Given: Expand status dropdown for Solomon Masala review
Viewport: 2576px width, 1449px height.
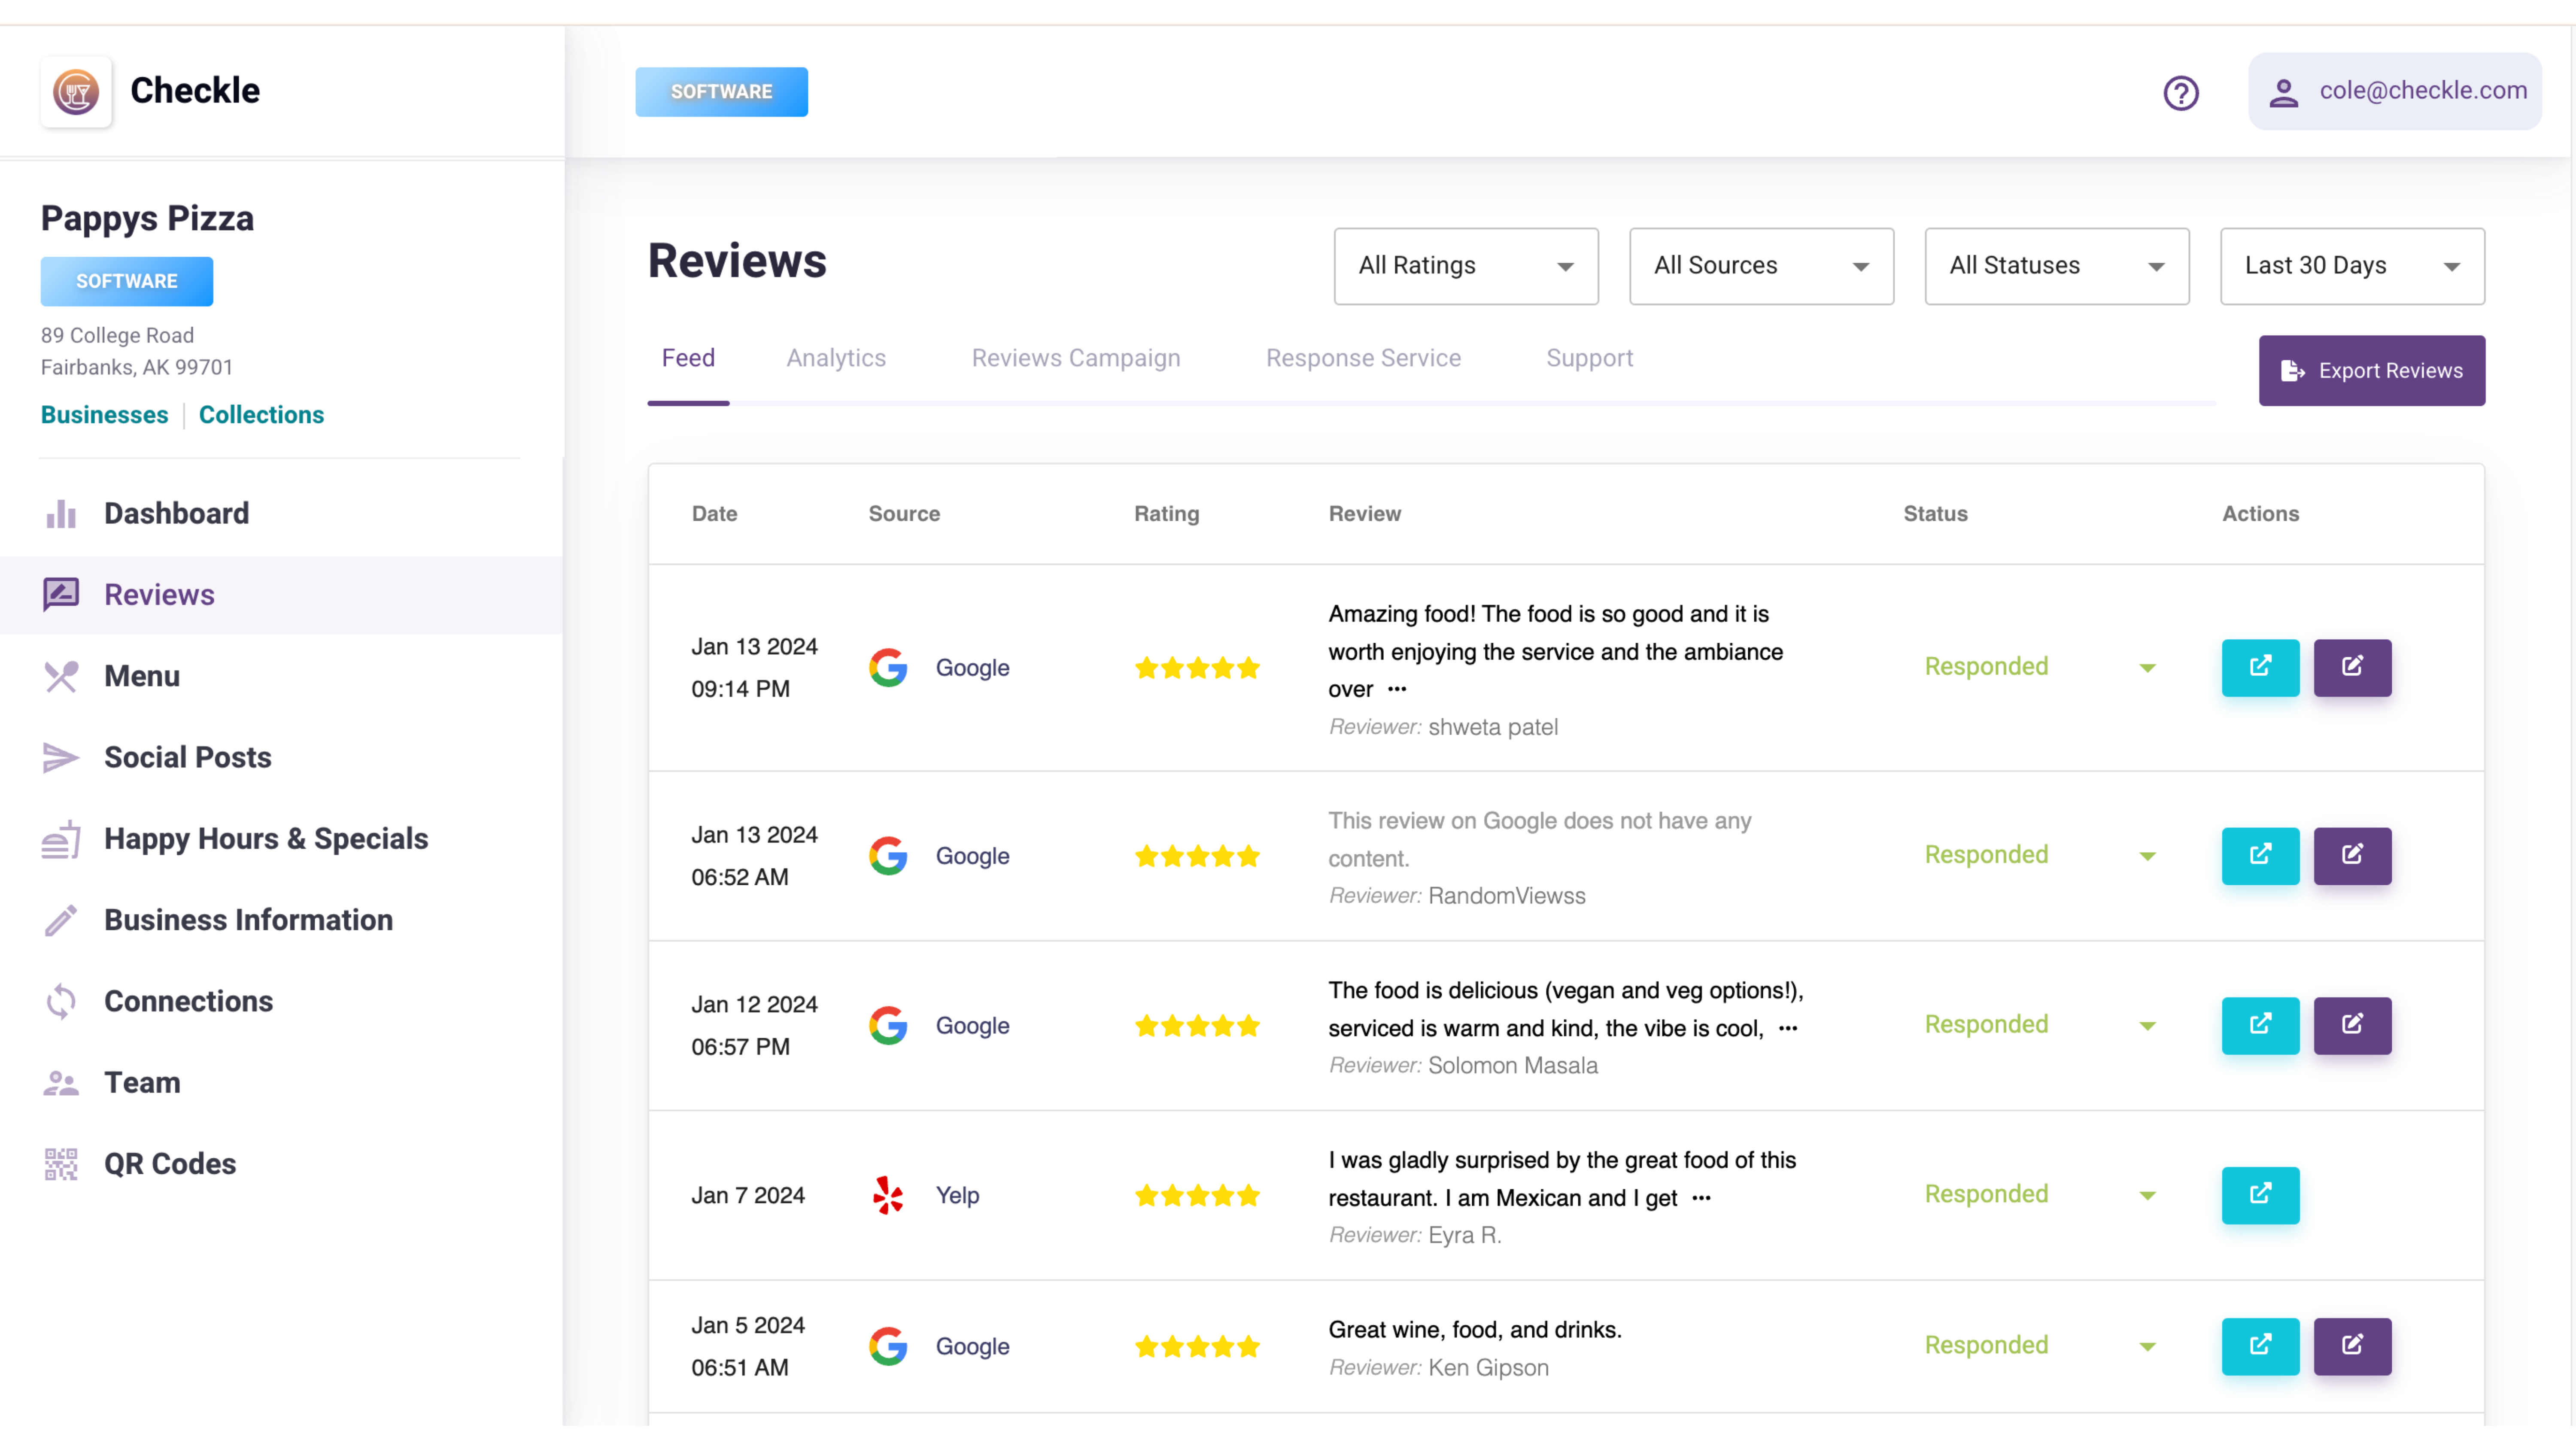Looking at the screenshot, I should [x=2147, y=1026].
